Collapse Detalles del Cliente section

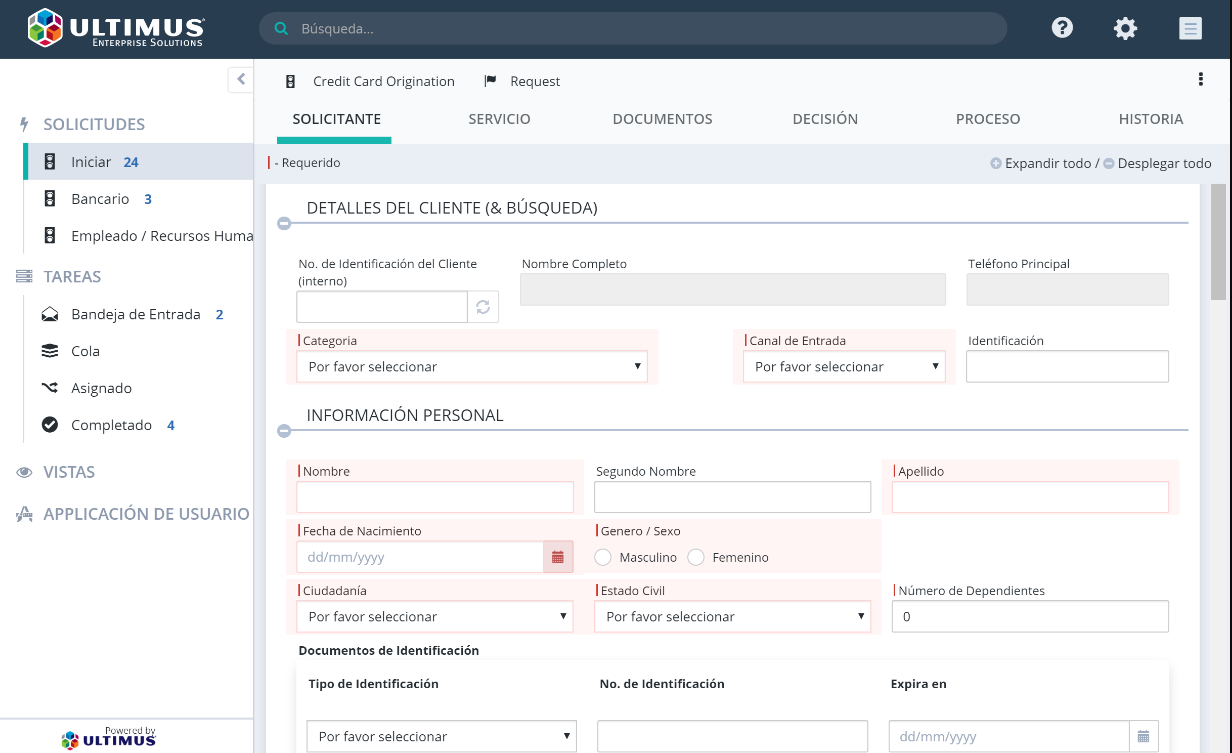click(284, 223)
